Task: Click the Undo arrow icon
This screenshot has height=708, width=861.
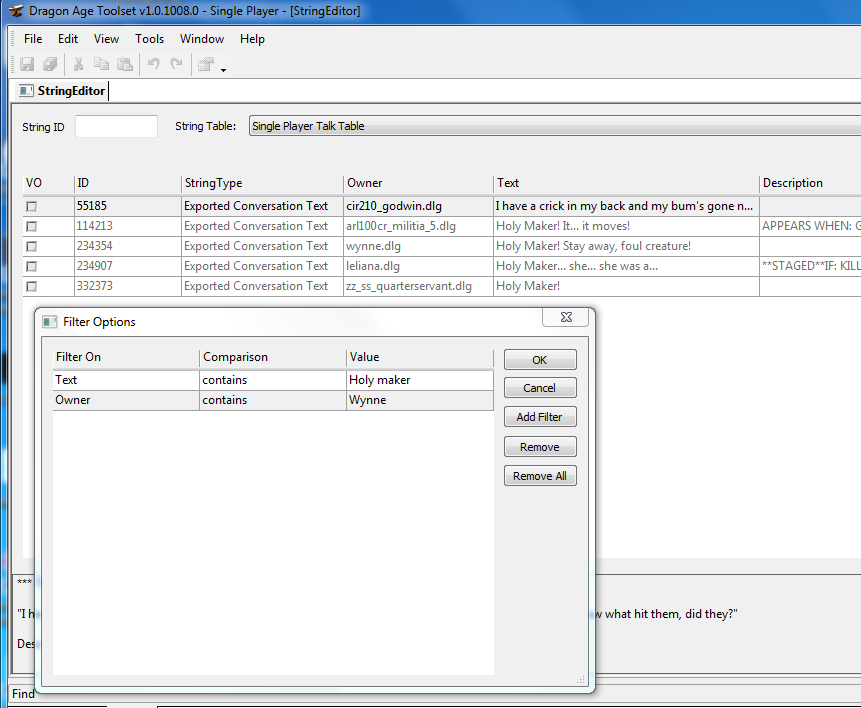Action: point(153,64)
